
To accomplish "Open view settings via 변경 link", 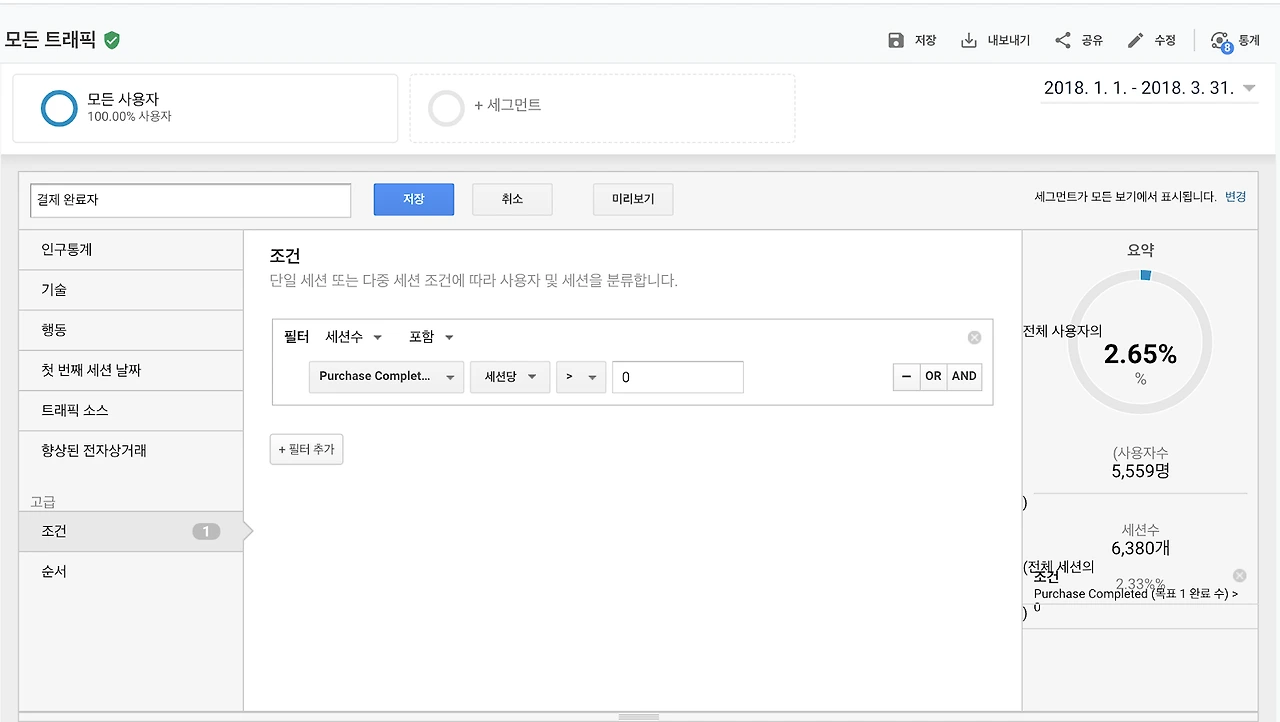I will pyautogui.click(x=1235, y=197).
